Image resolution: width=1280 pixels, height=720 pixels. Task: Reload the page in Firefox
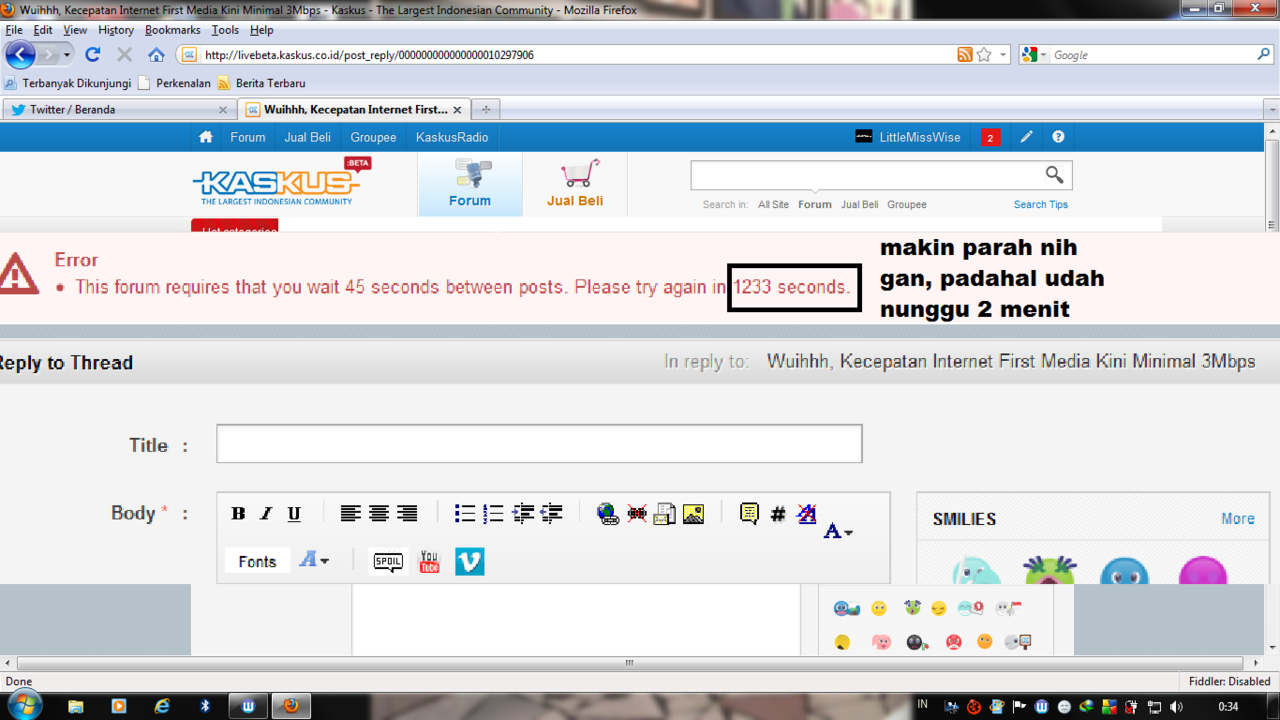93,54
